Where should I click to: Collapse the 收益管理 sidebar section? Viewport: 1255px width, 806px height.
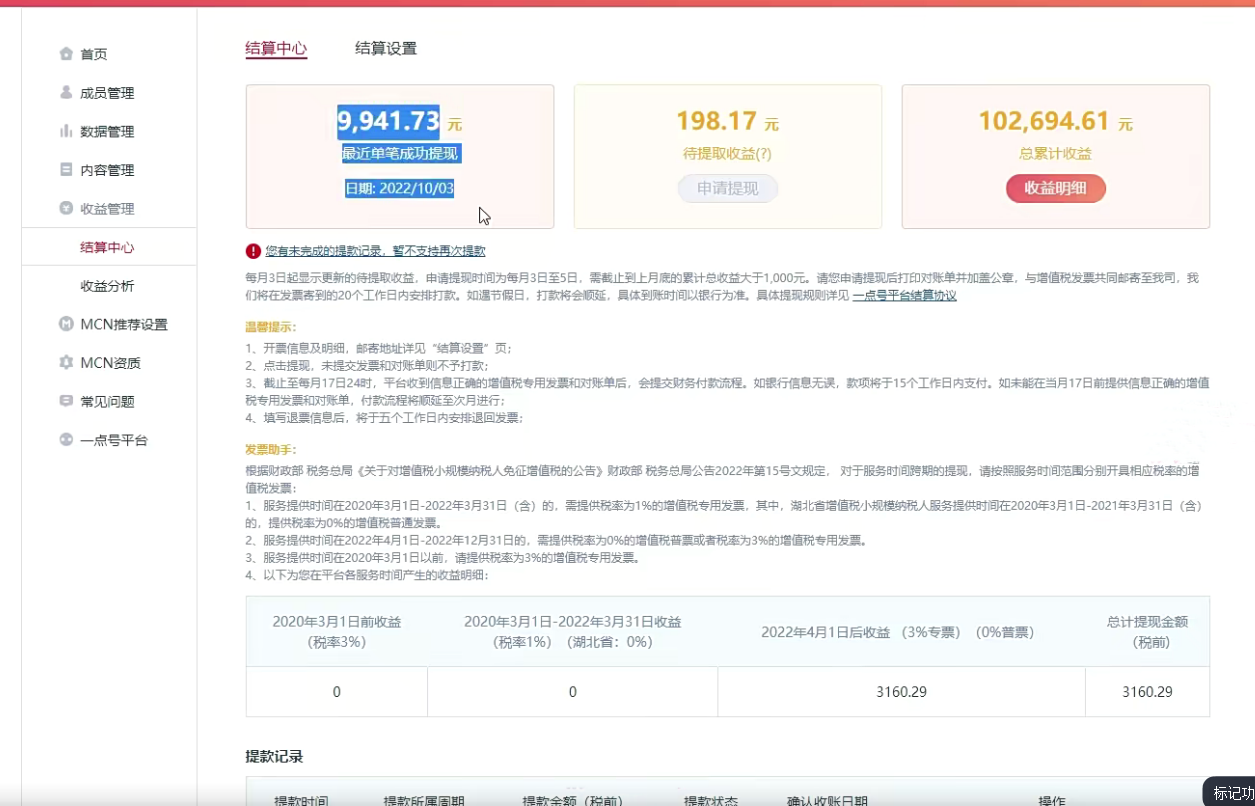(x=107, y=209)
